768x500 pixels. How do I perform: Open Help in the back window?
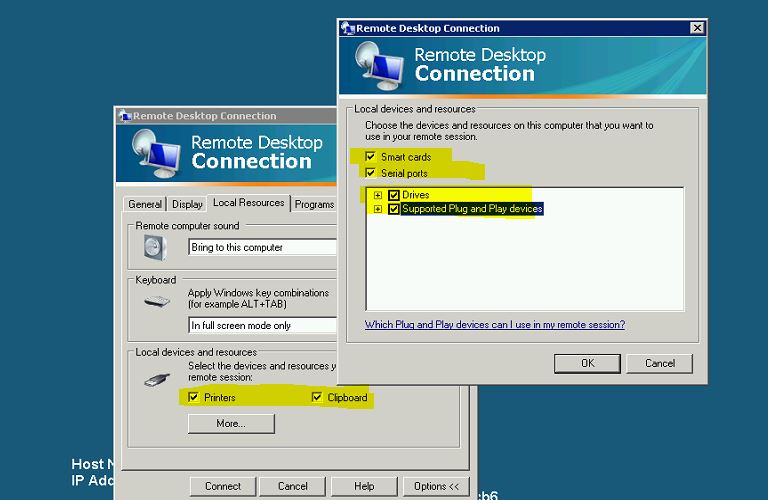pos(364,486)
